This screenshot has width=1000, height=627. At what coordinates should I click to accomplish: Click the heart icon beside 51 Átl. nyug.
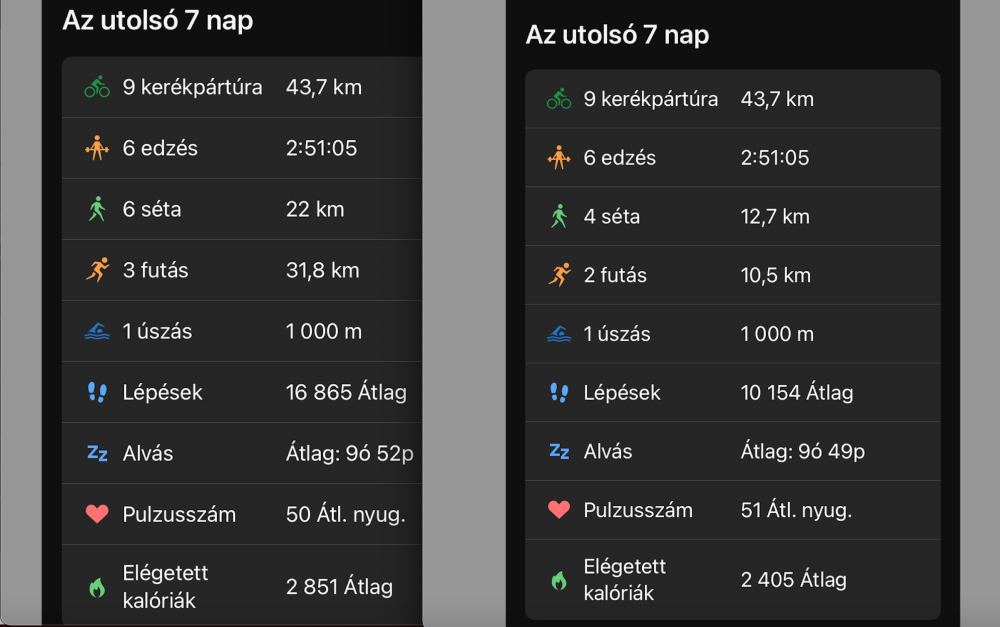(559, 510)
